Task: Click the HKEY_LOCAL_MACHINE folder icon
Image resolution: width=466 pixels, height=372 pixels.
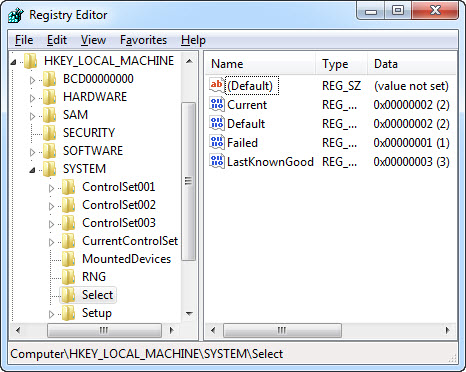Action: click(31, 61)
